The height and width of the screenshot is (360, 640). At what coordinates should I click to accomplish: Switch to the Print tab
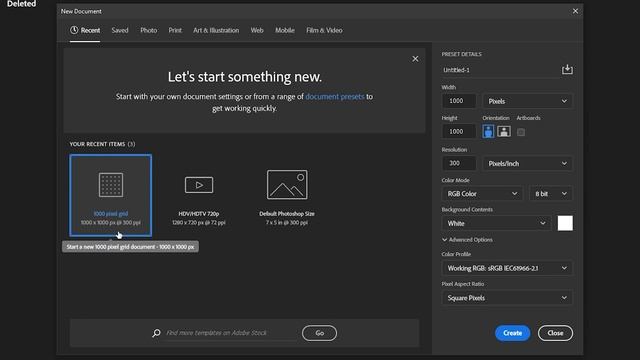pos(175,30)
